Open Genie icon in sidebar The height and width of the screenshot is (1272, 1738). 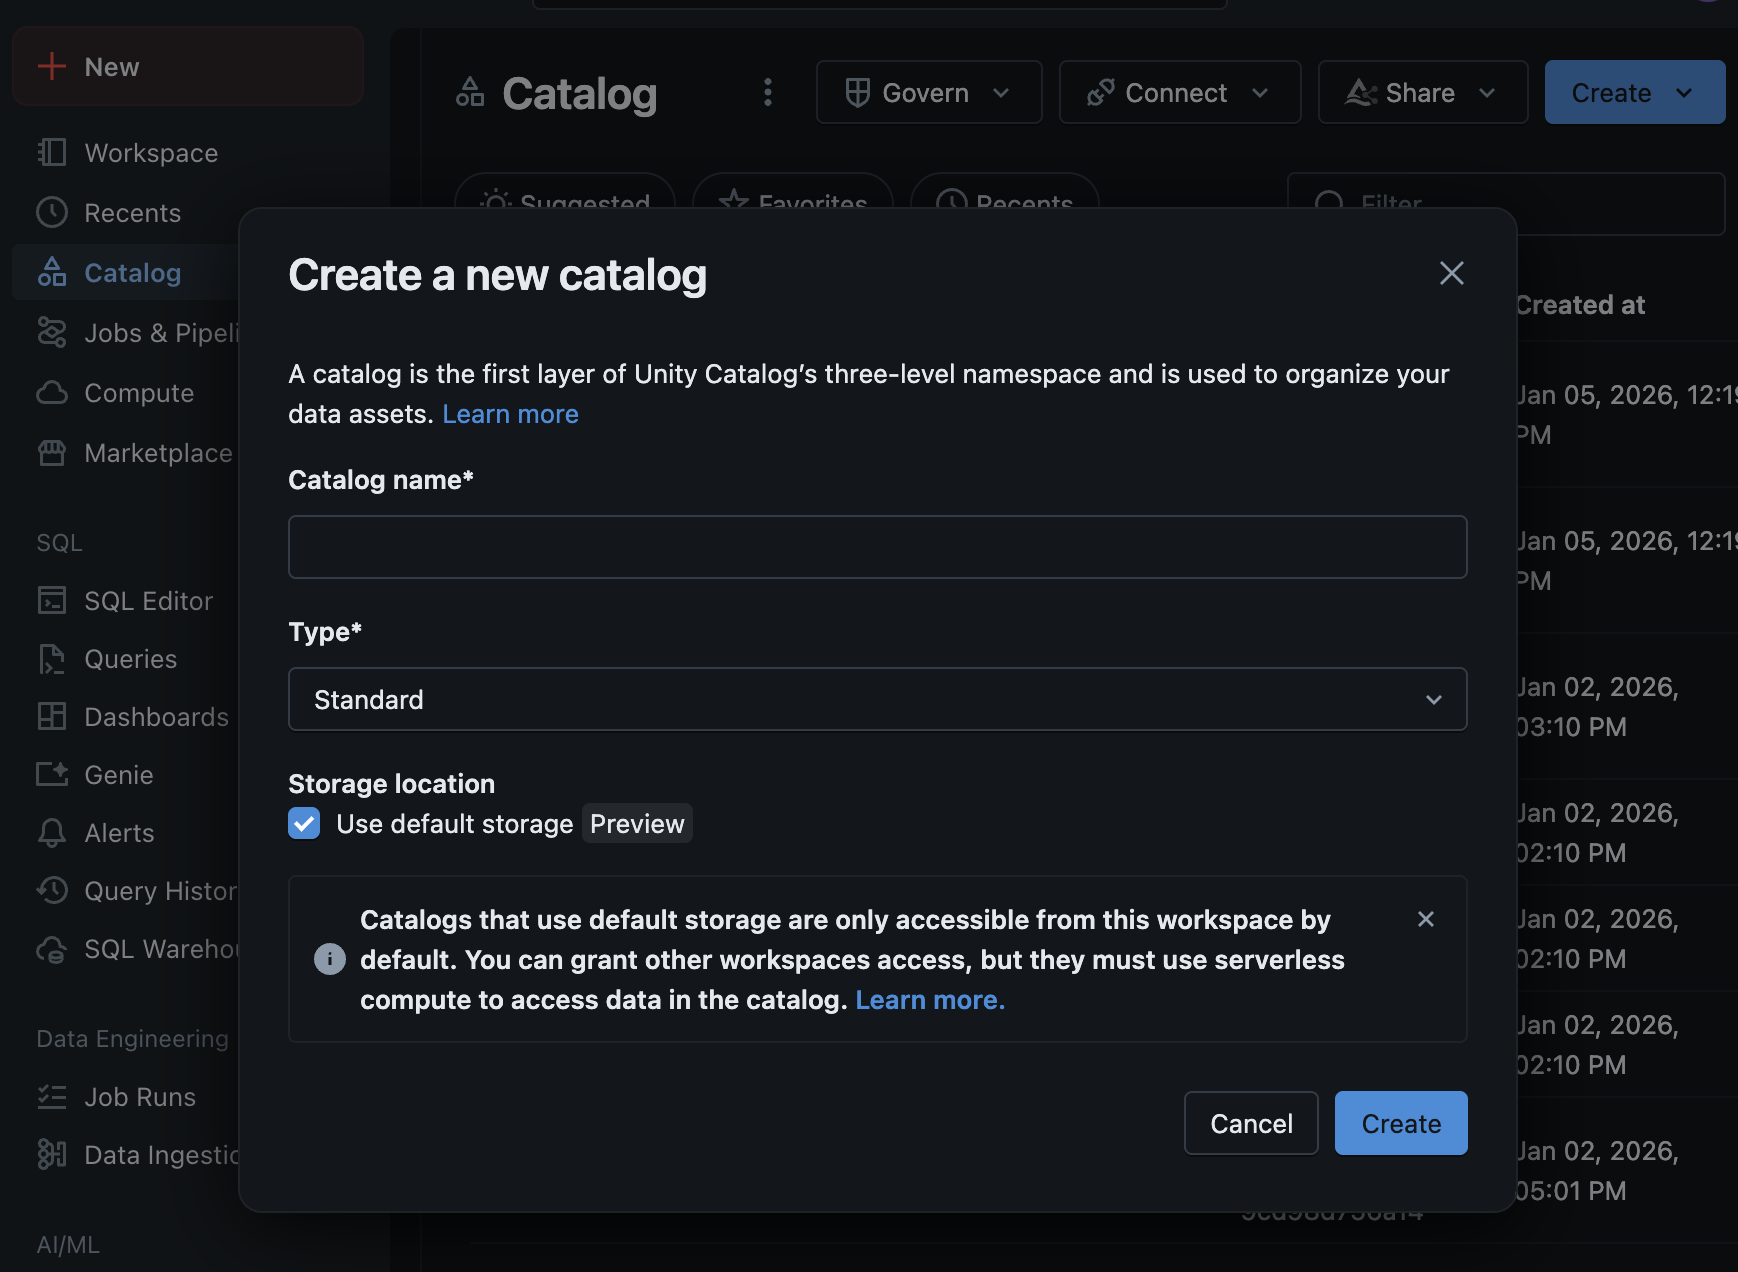coord(52,774)
